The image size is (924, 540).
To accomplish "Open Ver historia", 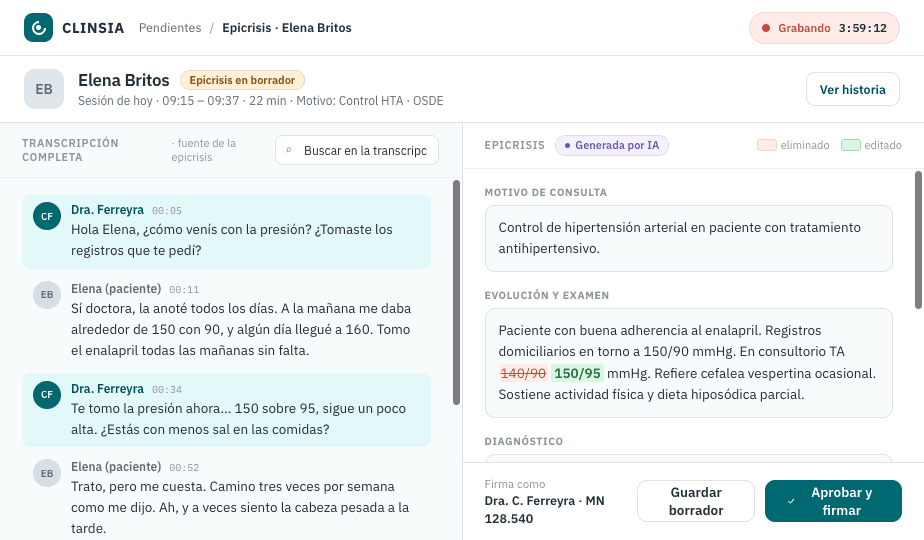I will point(852,90).
